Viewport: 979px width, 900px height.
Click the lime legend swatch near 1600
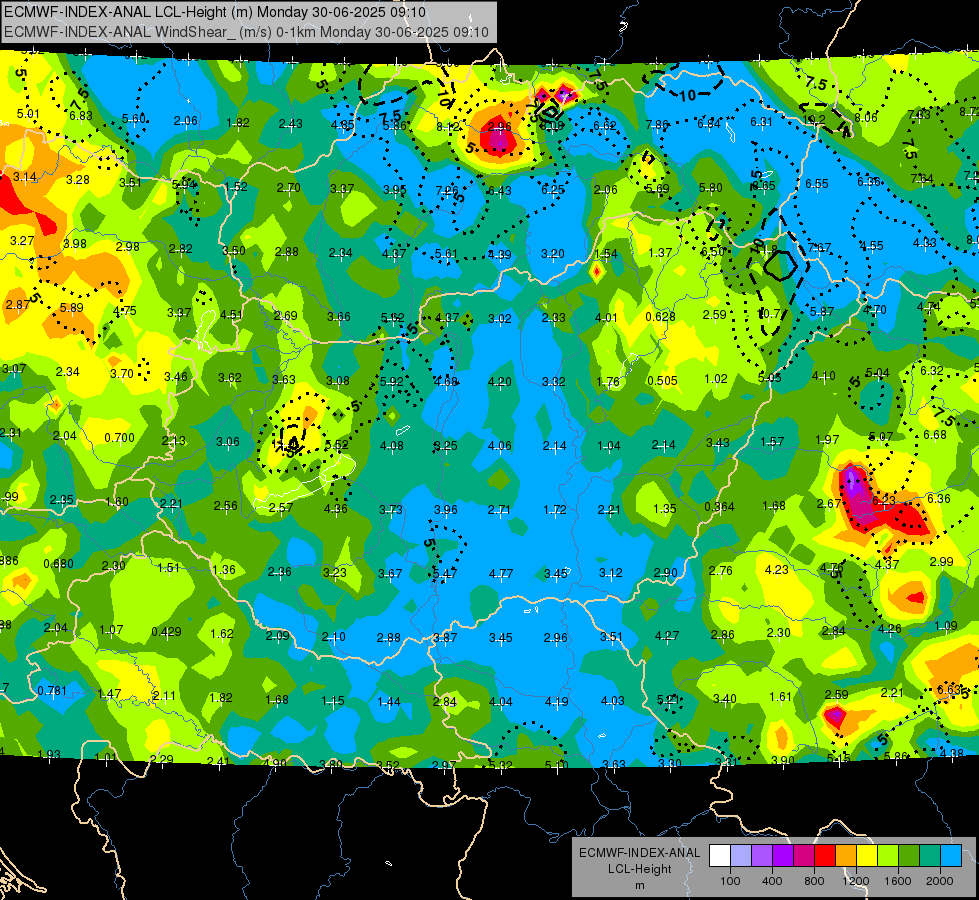[x=888, y=855]
